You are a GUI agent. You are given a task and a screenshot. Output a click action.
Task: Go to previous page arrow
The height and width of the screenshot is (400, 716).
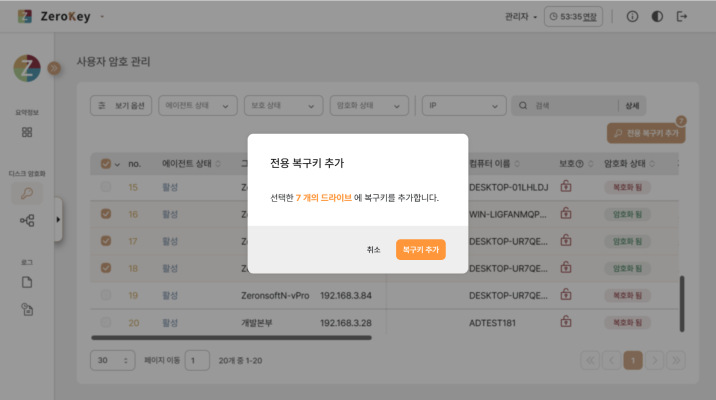[x=611, y=360]
